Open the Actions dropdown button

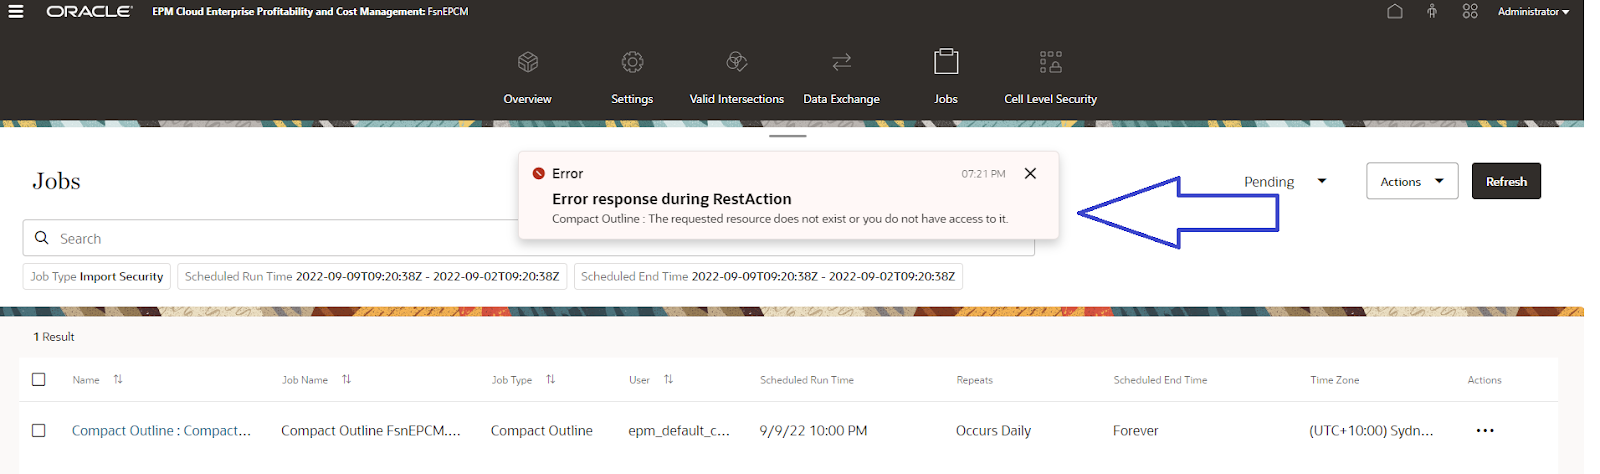point(1412,181)
